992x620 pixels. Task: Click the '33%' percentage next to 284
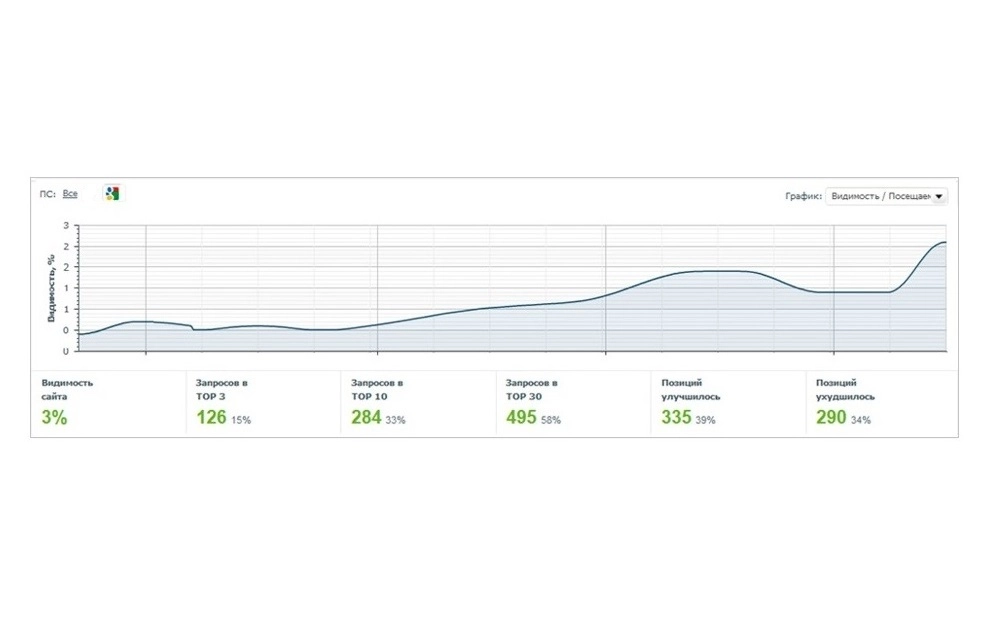395,420
